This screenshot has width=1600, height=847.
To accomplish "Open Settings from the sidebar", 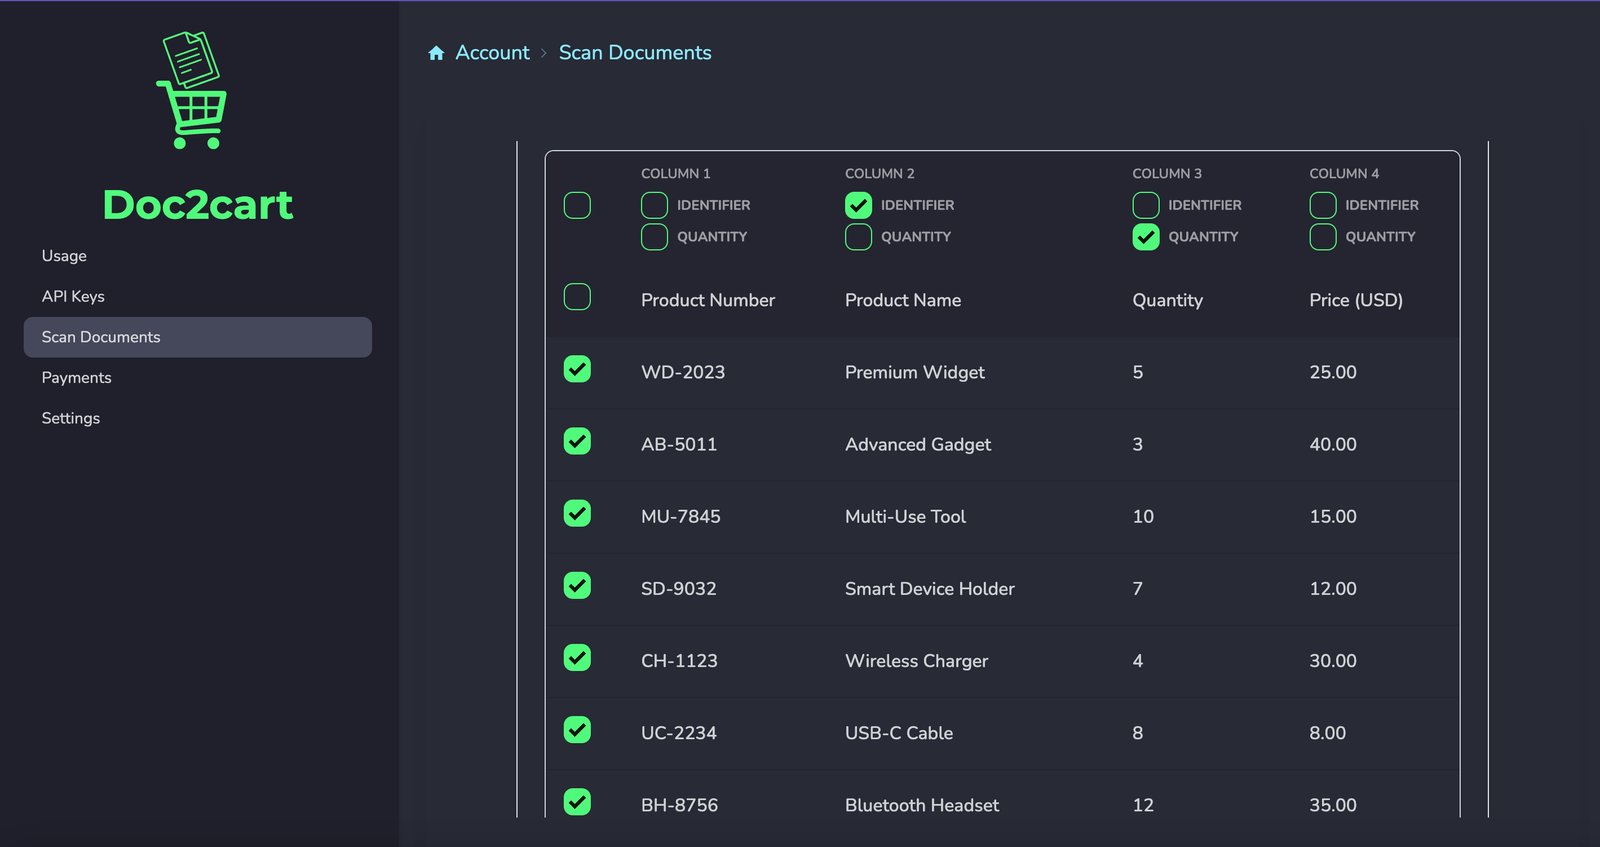I will (x=71, y=418).
